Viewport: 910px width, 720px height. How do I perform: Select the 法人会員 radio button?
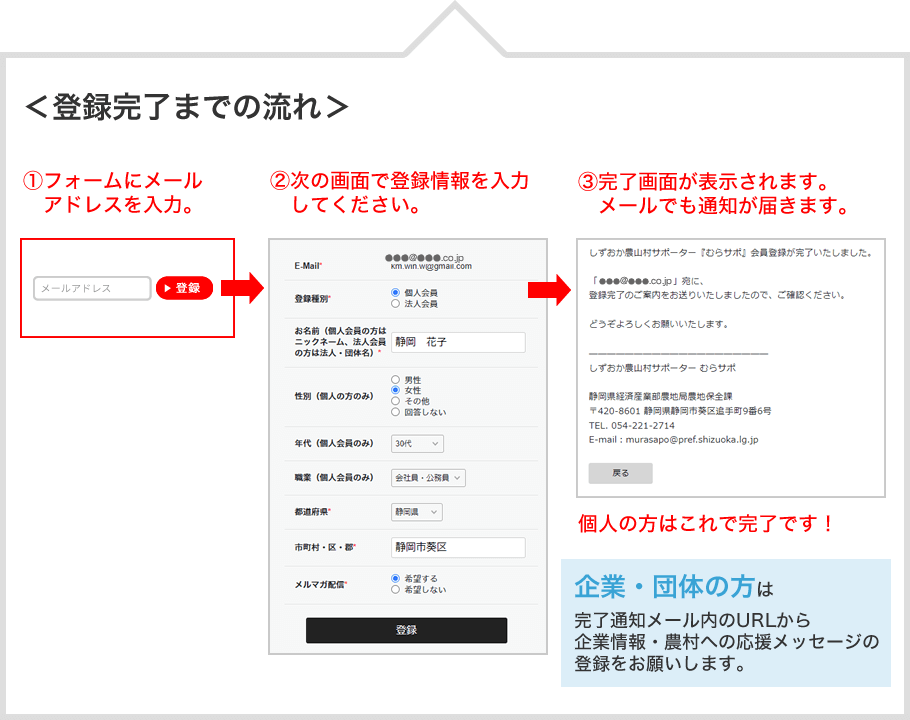coord(396,303)
